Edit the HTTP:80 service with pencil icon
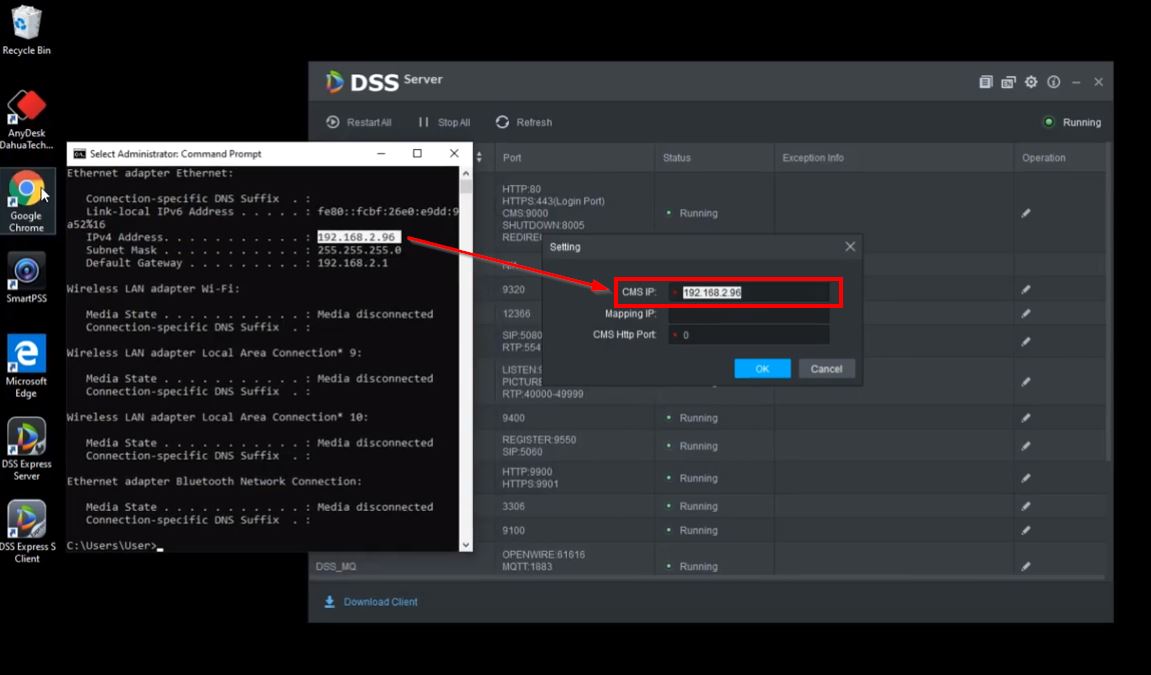Viewport: 1151px width, 675px height. point(1026,213)
